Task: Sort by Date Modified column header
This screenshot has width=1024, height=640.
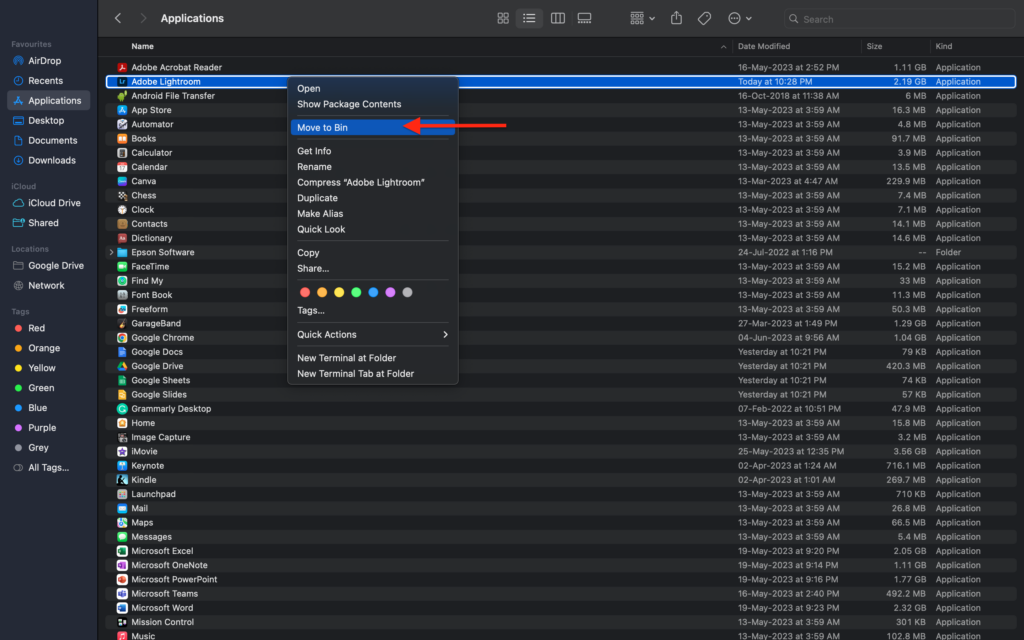Action: [x=763, y=46]
